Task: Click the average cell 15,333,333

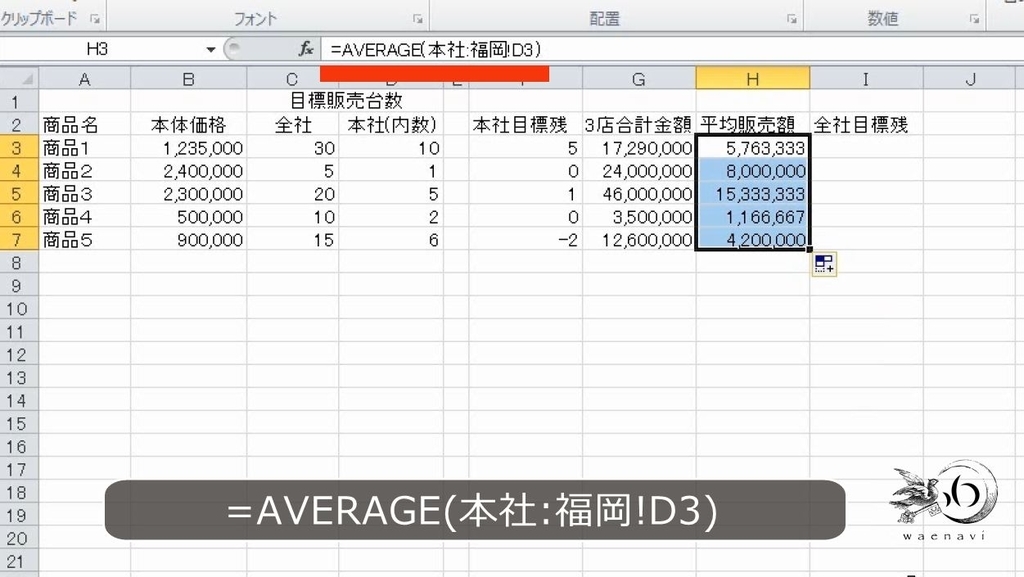Action: [752, 194]
